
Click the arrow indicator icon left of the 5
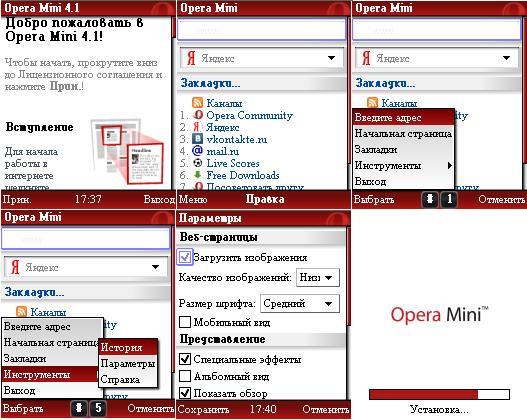[79, 408]
